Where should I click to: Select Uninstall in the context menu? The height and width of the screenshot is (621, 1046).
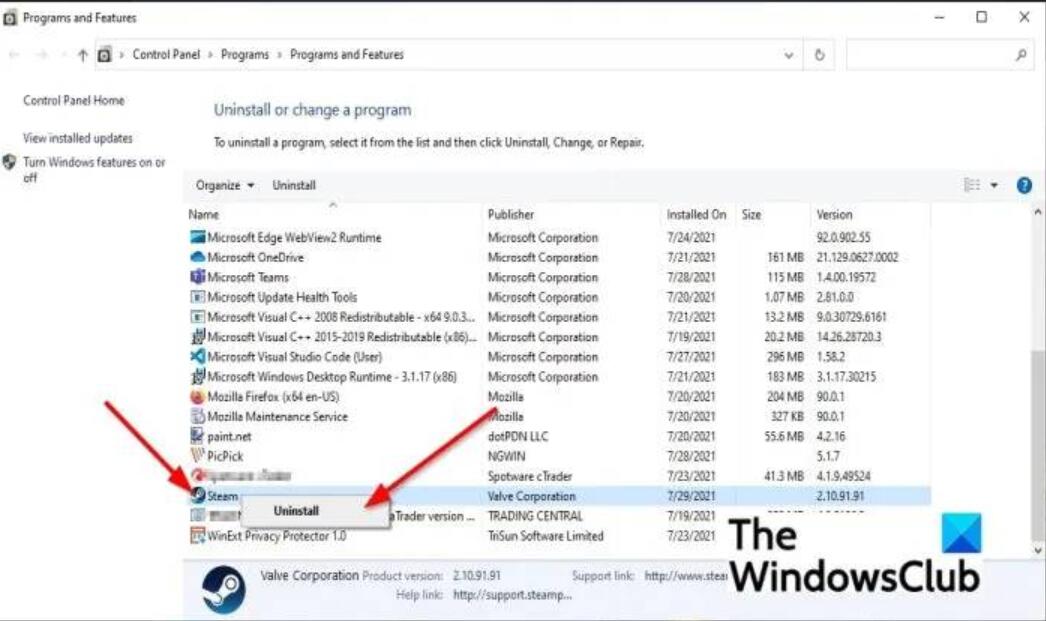(296, 511)
